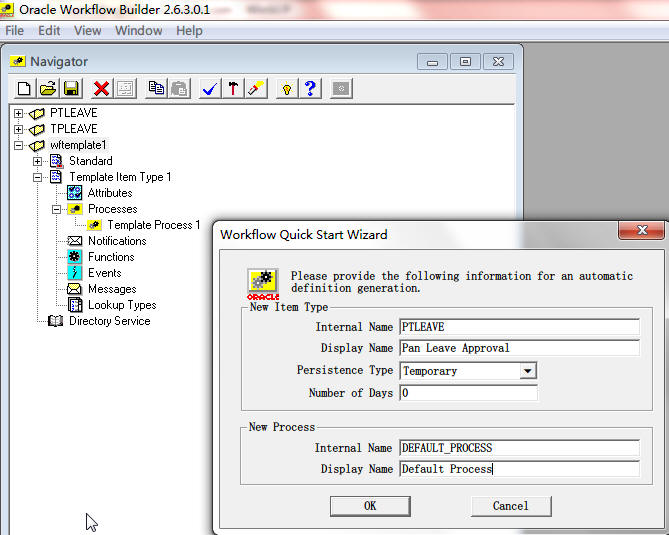Screen dimensions: 669x535
Task: Open the Help menu
Action: [189, 31]
